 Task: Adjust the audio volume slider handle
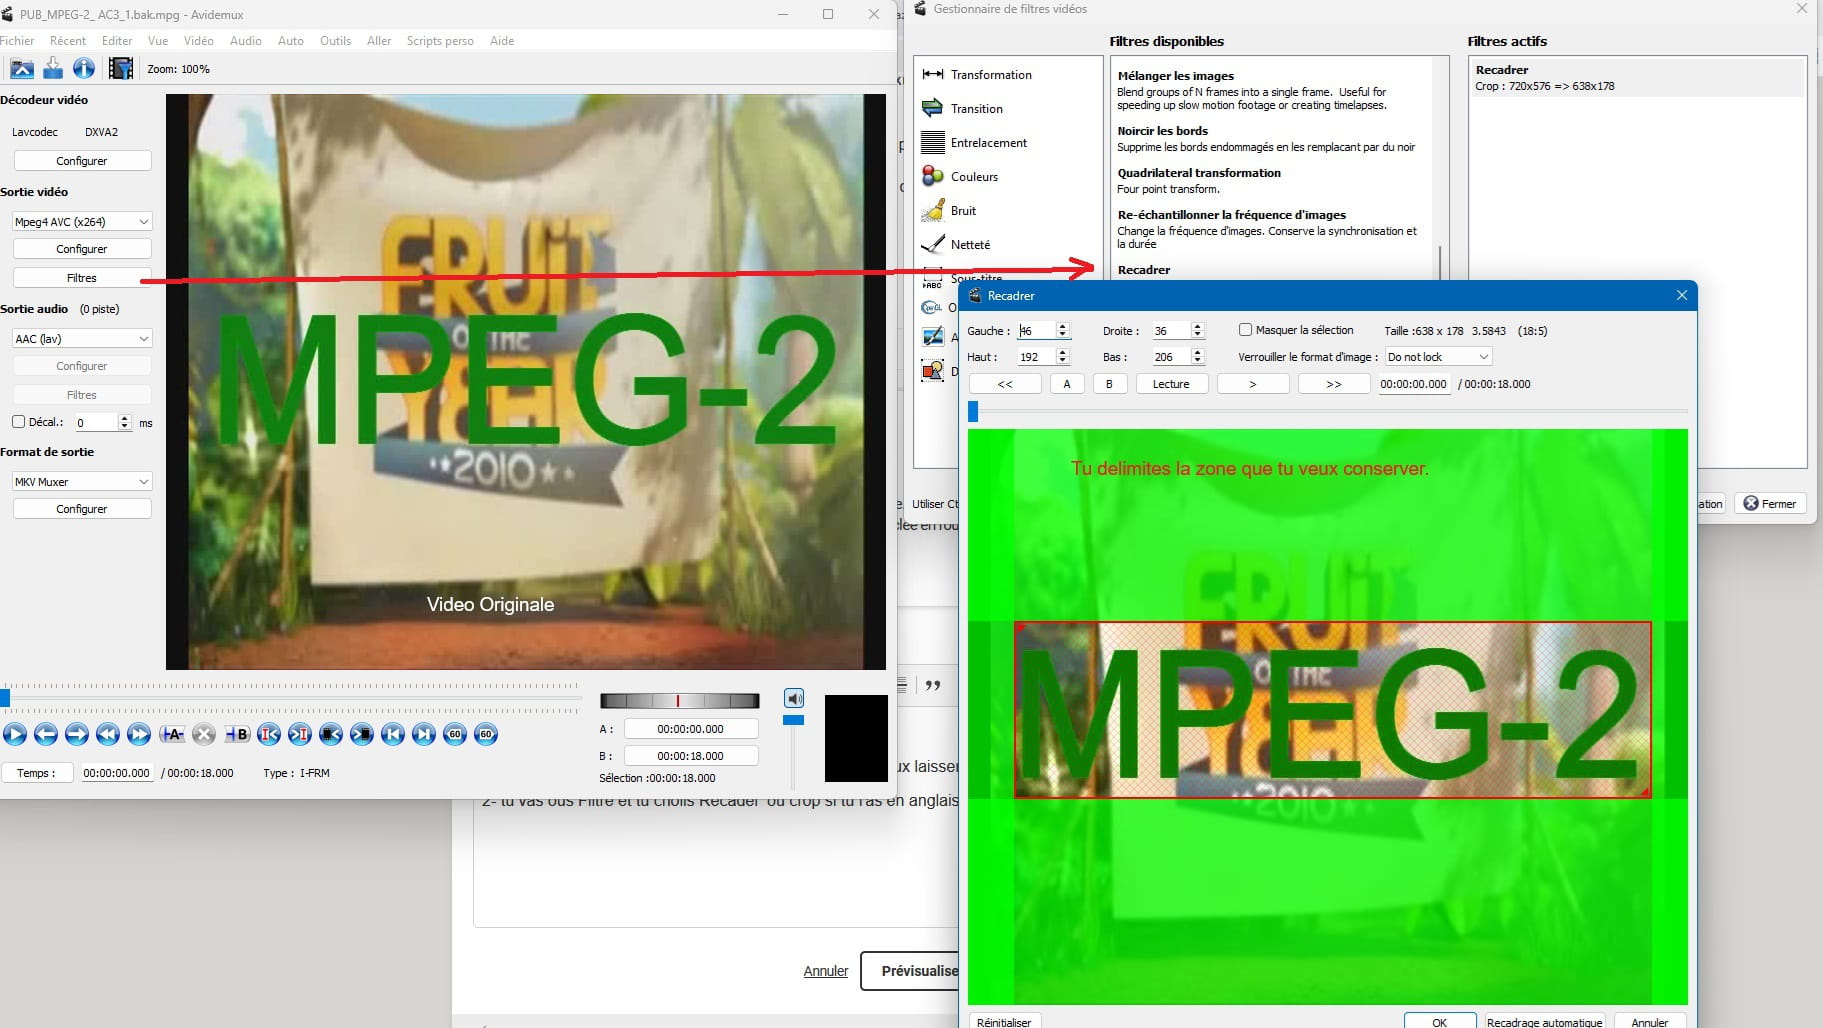793,720
